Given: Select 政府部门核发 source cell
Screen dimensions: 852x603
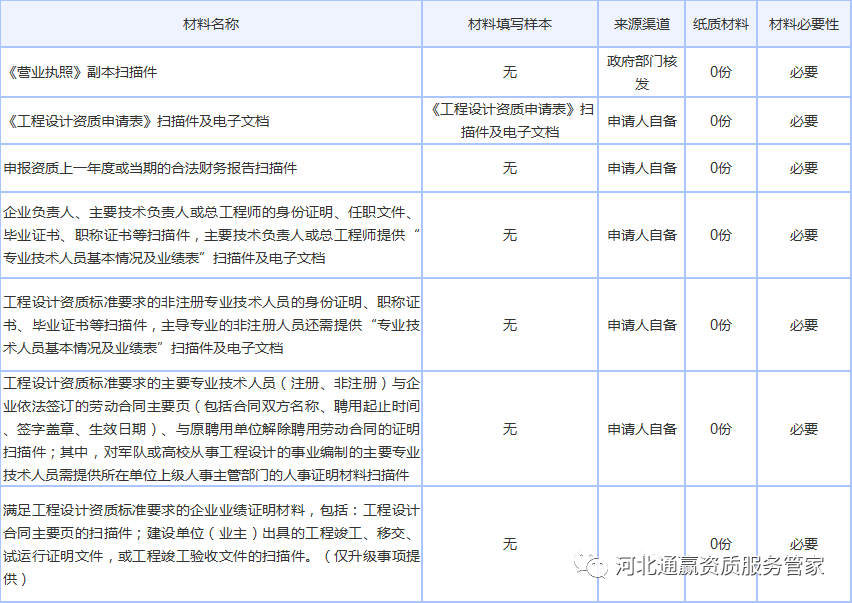Looking at the screenshot, I should point(642,72).
